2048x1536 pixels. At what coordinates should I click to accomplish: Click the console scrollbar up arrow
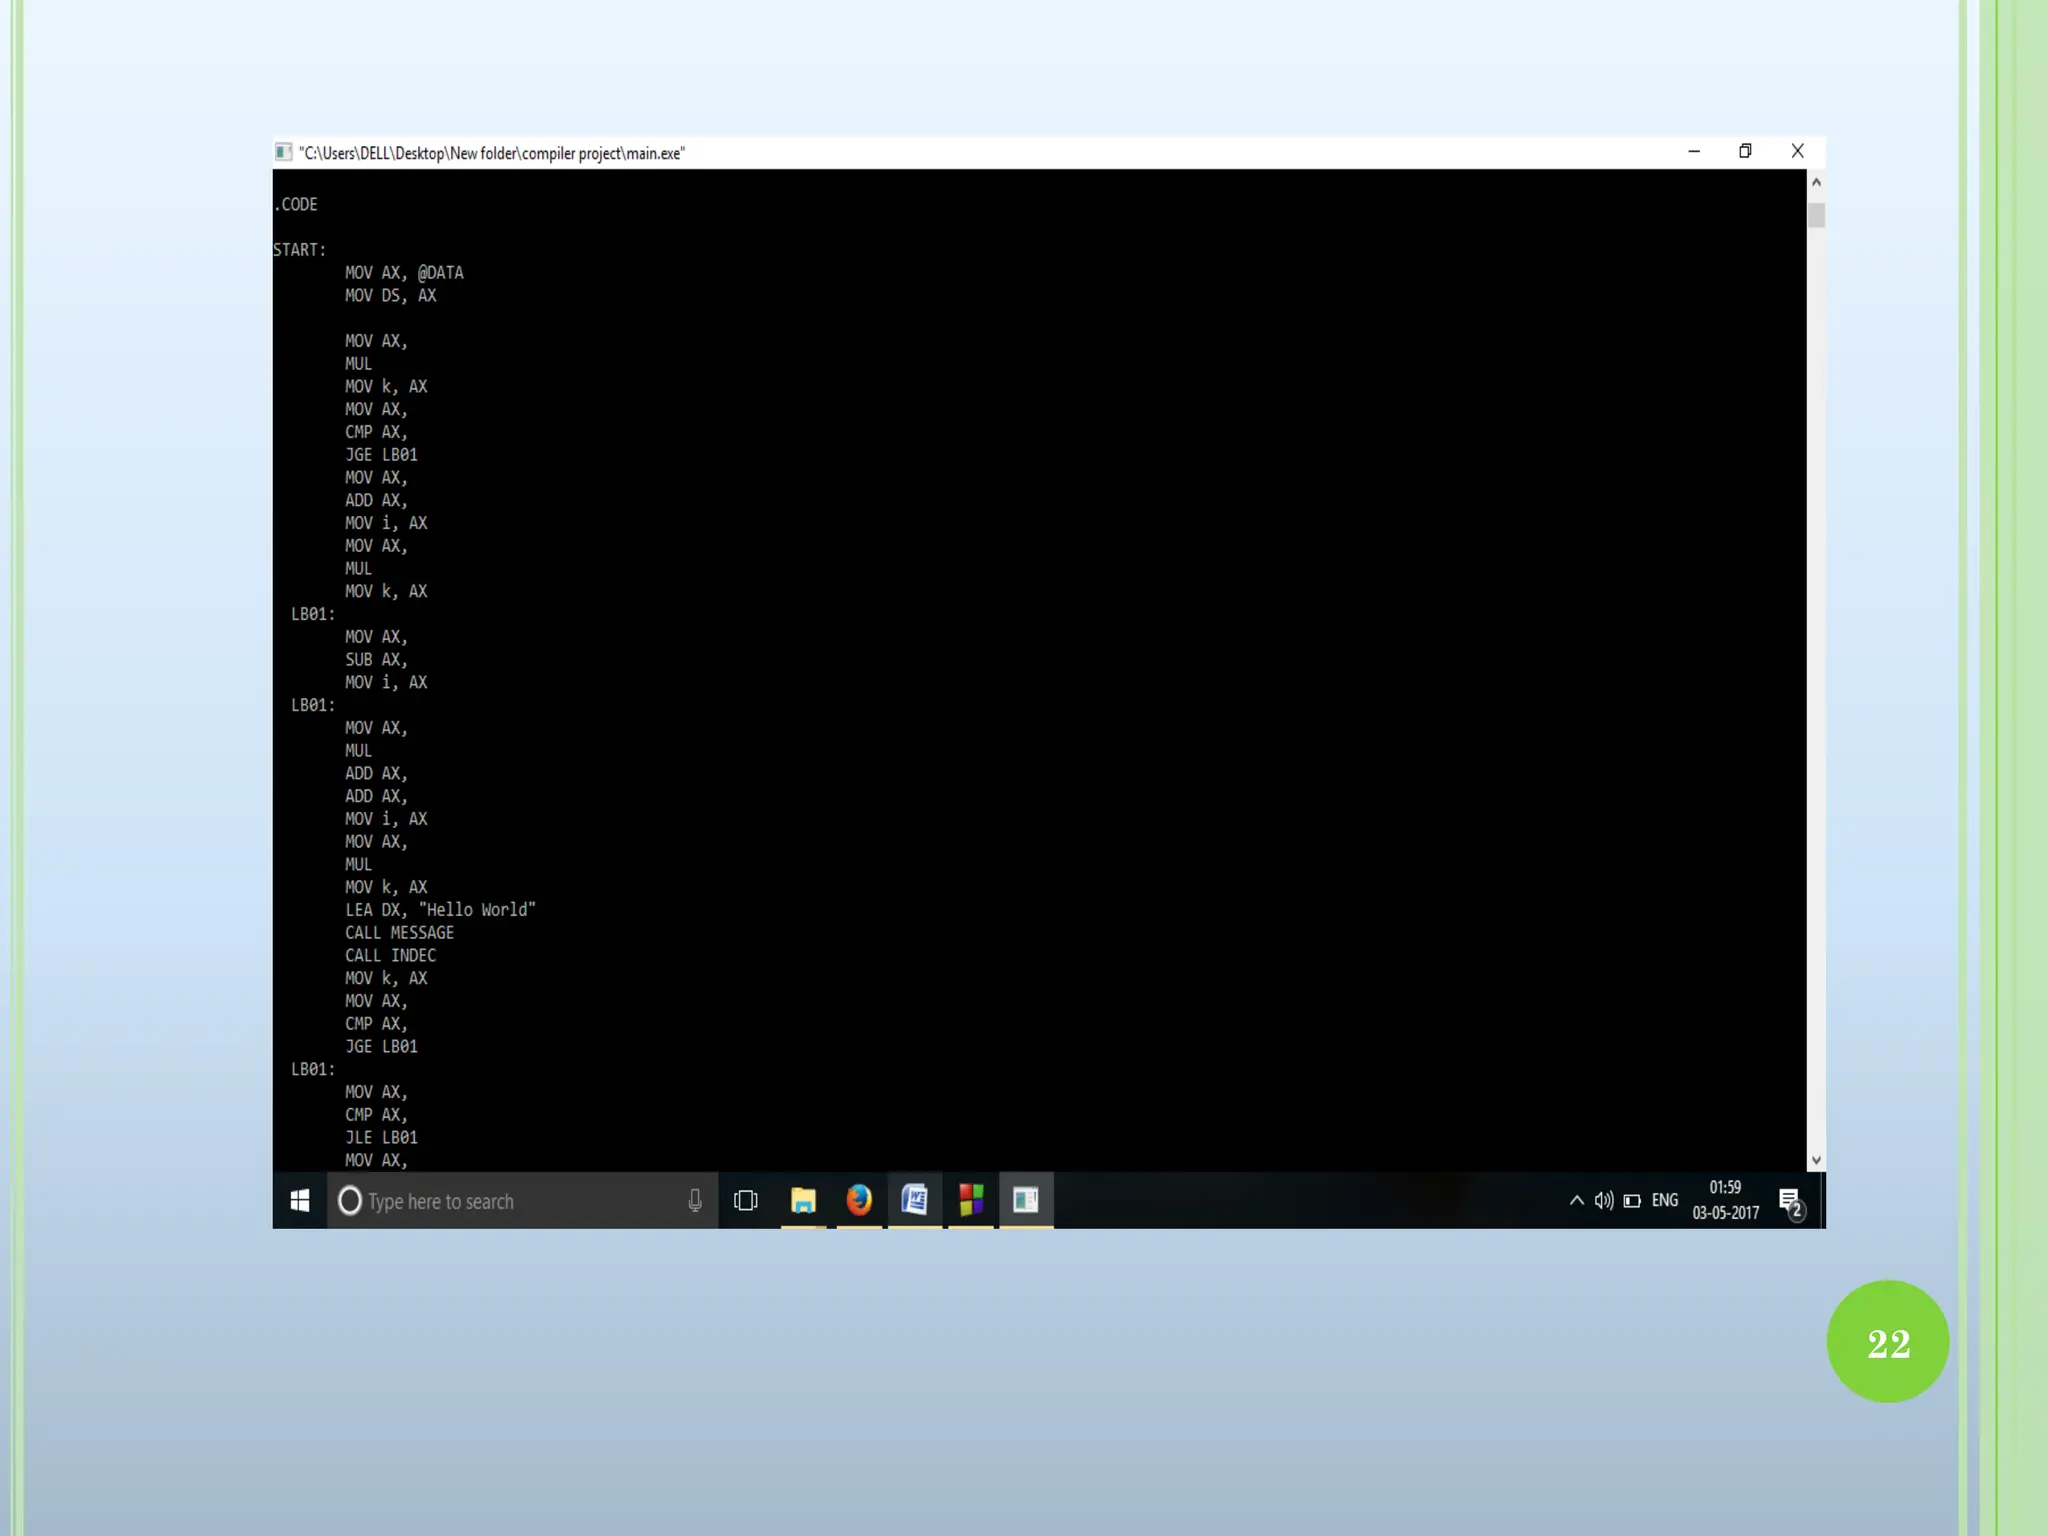[x=1816, y=183]
